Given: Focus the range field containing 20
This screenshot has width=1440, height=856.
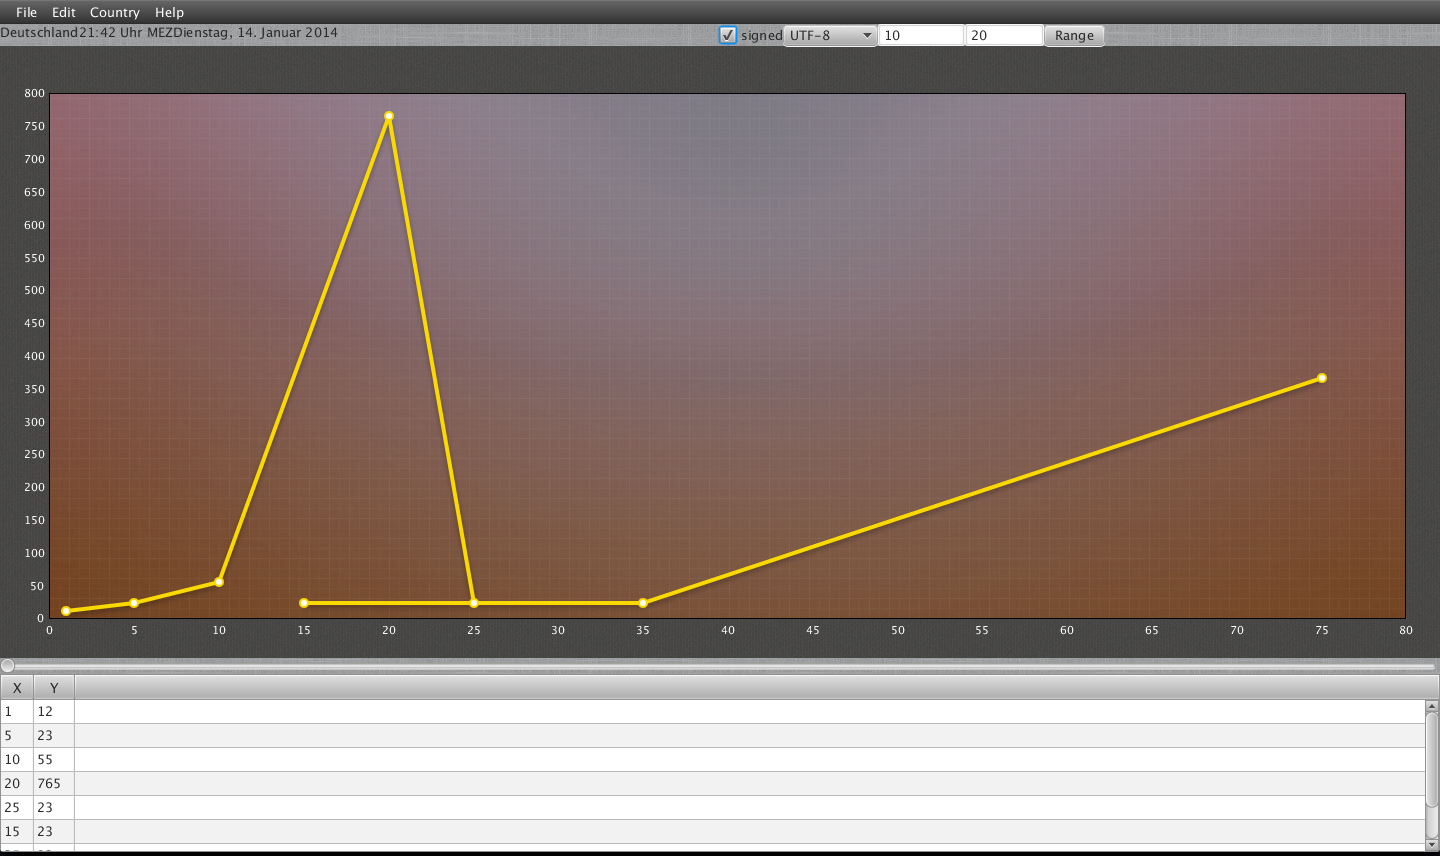Looking at the screenshot, I should click(x=1004, y=35).
